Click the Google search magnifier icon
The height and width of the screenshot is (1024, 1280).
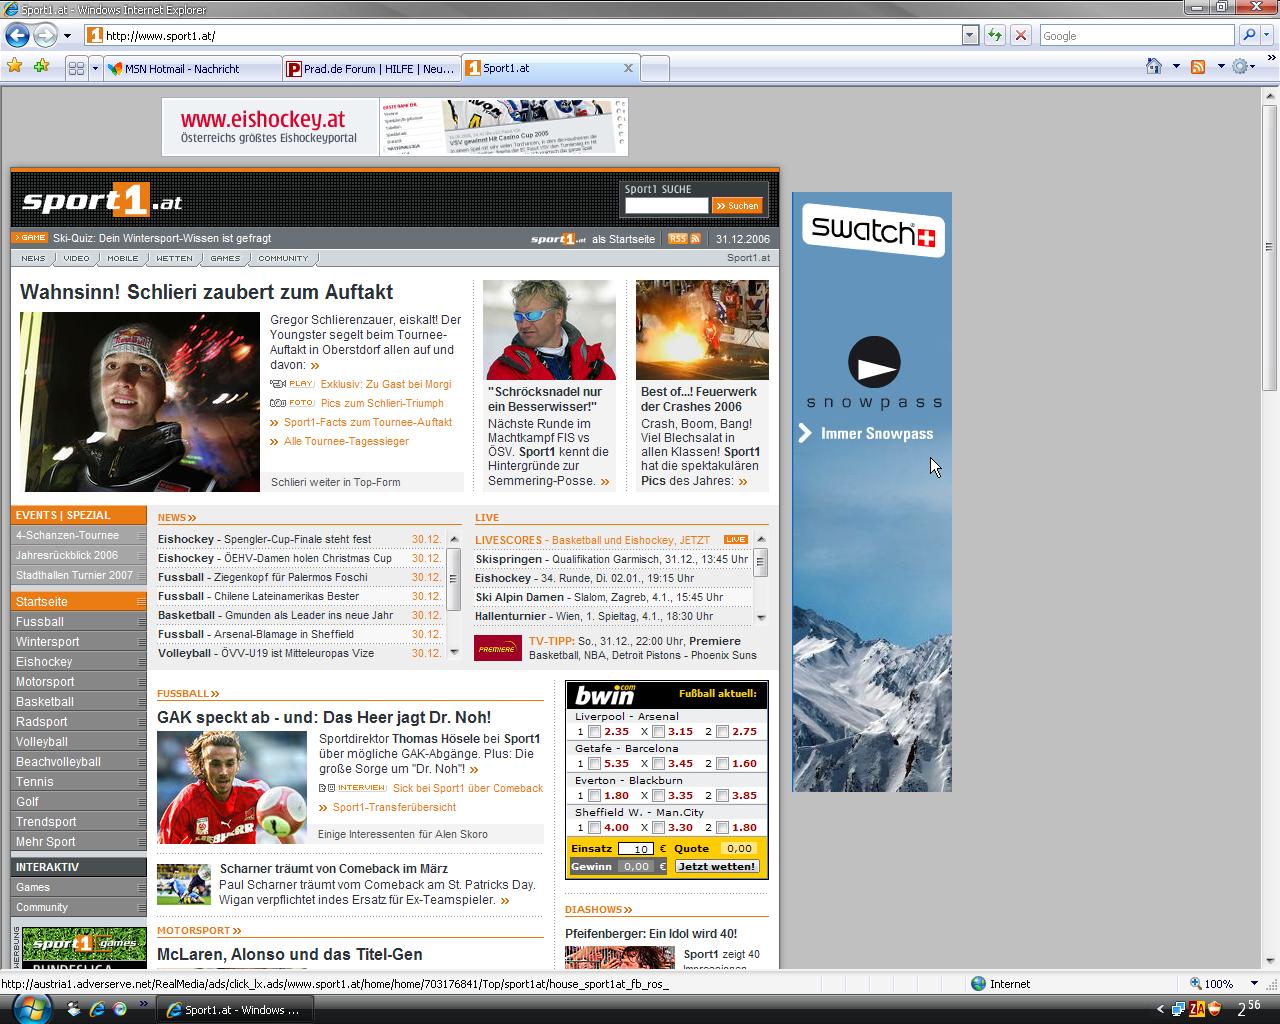click(1248, 35)
